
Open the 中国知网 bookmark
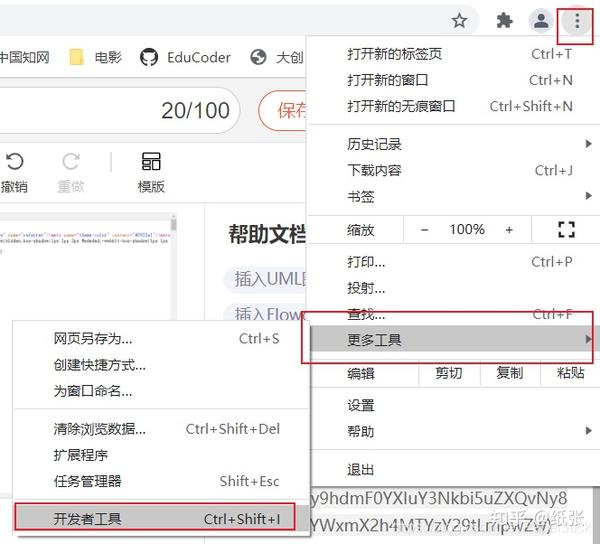coord(24,57)
